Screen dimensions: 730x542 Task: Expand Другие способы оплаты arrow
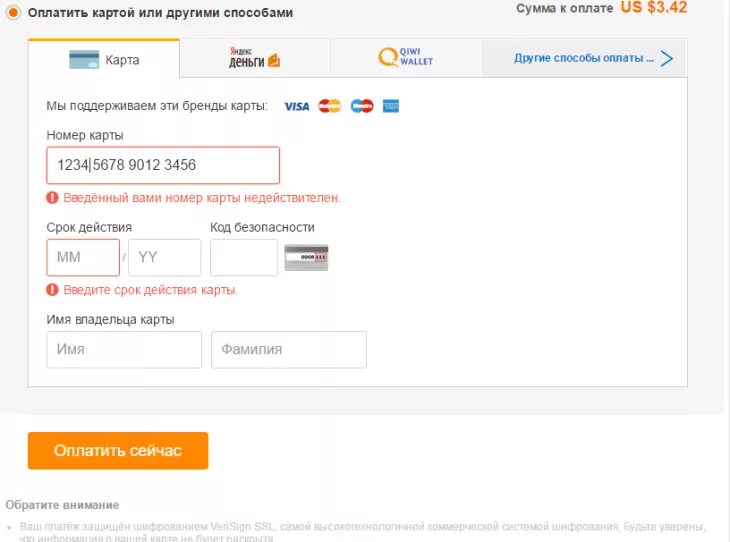pyautogui.click(x=667, y=58)
